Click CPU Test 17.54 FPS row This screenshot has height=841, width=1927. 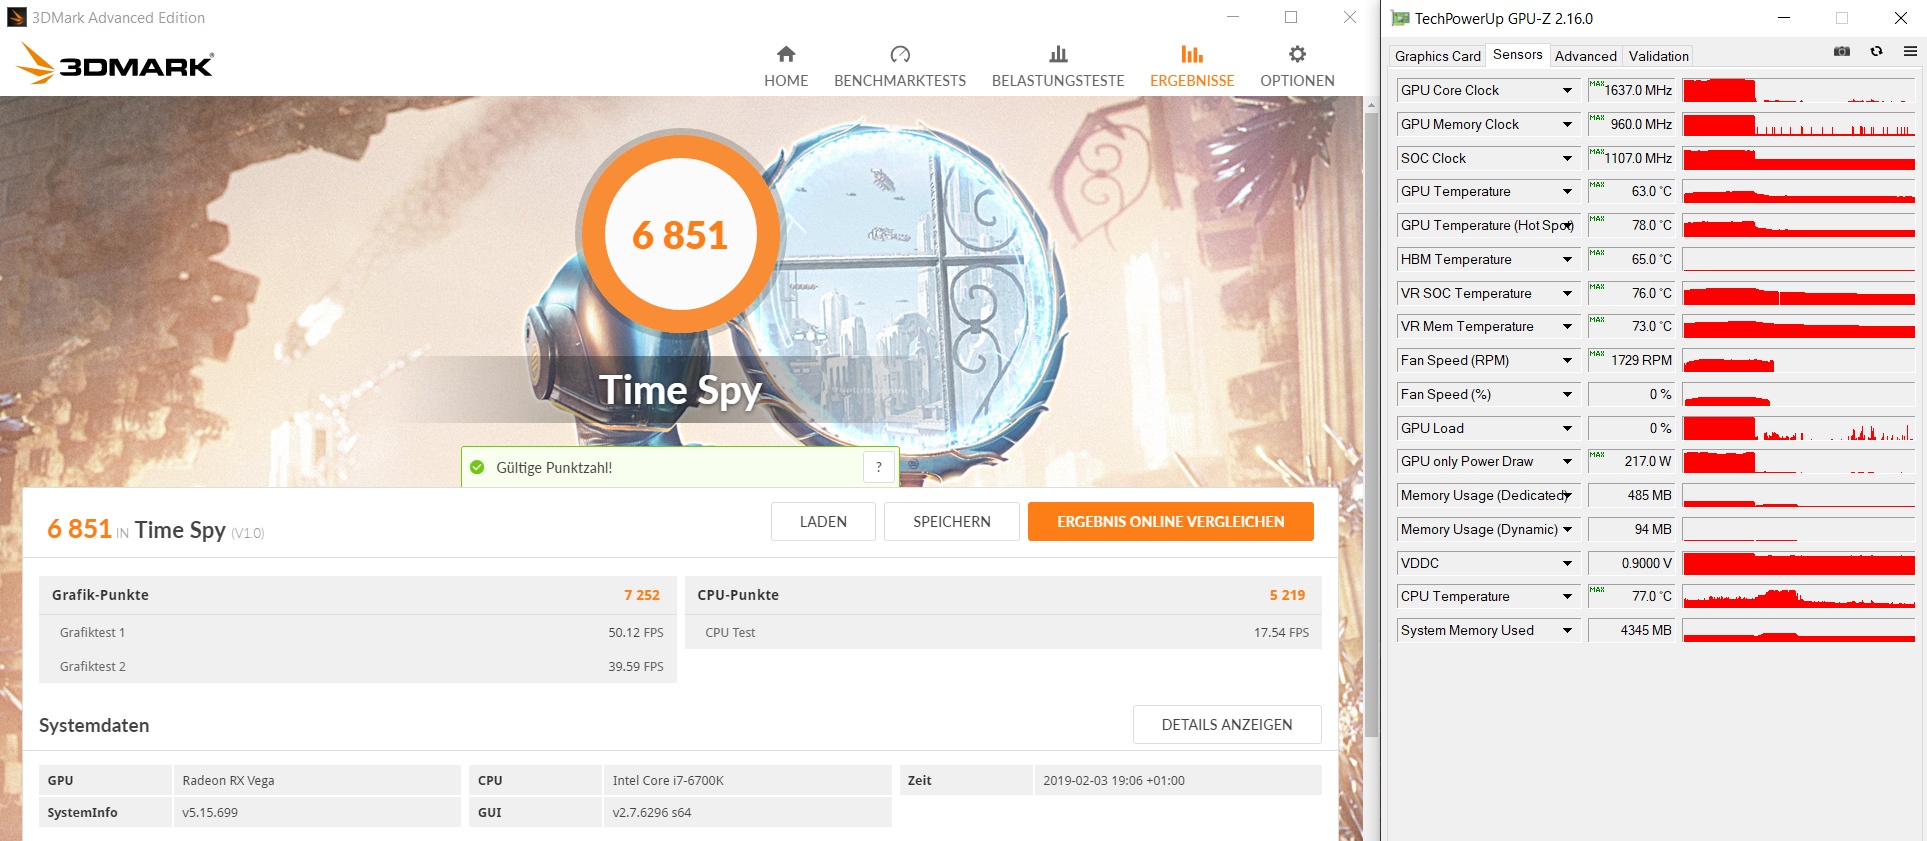(x=1003, y=632)
